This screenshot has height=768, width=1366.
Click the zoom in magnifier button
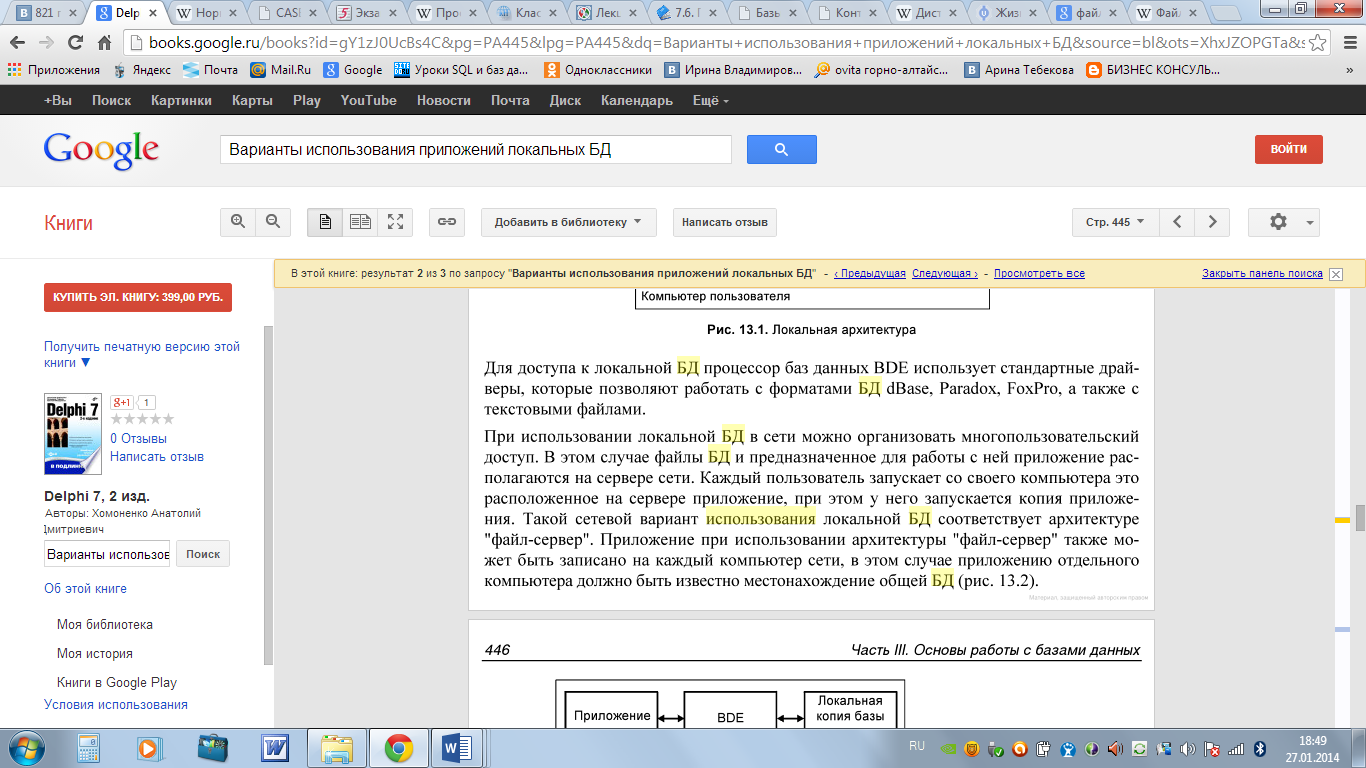pos(238,222)
